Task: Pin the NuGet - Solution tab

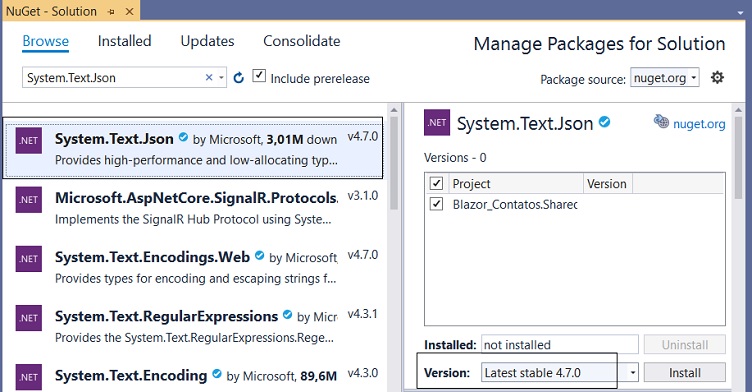Action: pyautogui.click(x=111, y=12)
